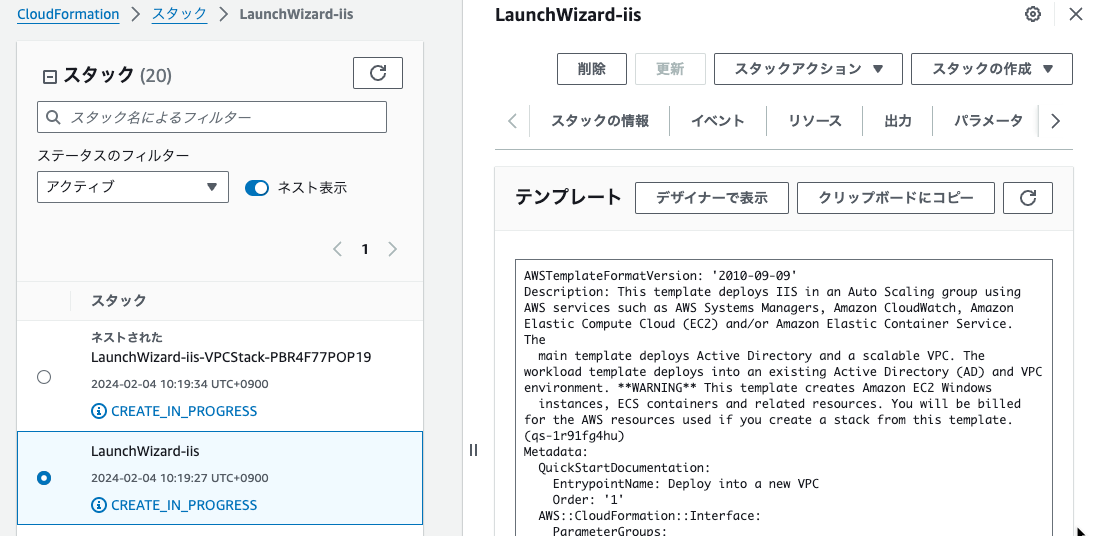1104x536 pixels.
Task: Select LaunchWizard-iis-VPCStack radio button
Action: coord(44,378)
